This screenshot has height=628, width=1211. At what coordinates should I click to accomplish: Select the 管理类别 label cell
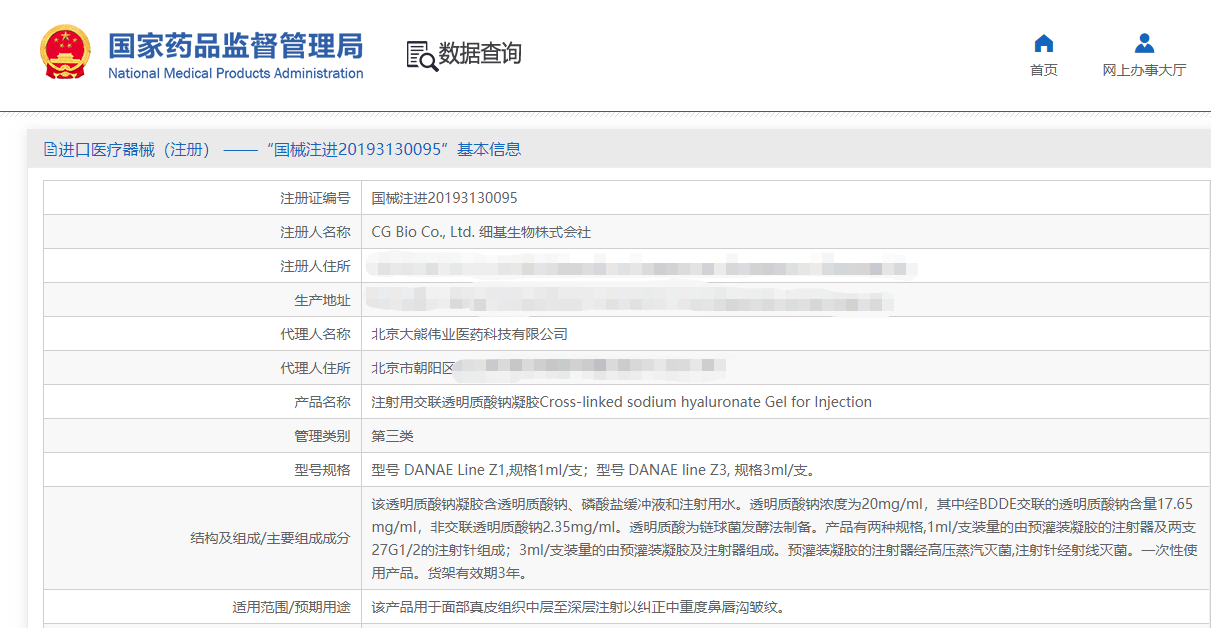coord(202,436)
